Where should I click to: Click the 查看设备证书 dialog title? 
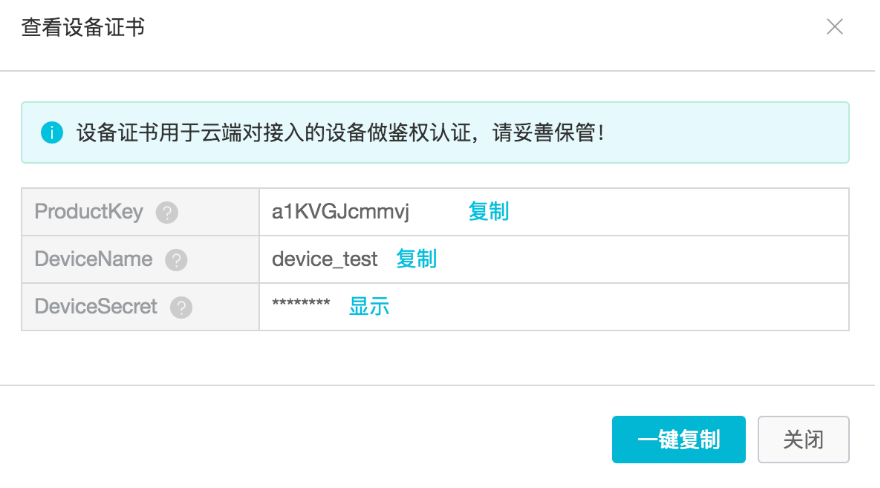coord(83,28)
